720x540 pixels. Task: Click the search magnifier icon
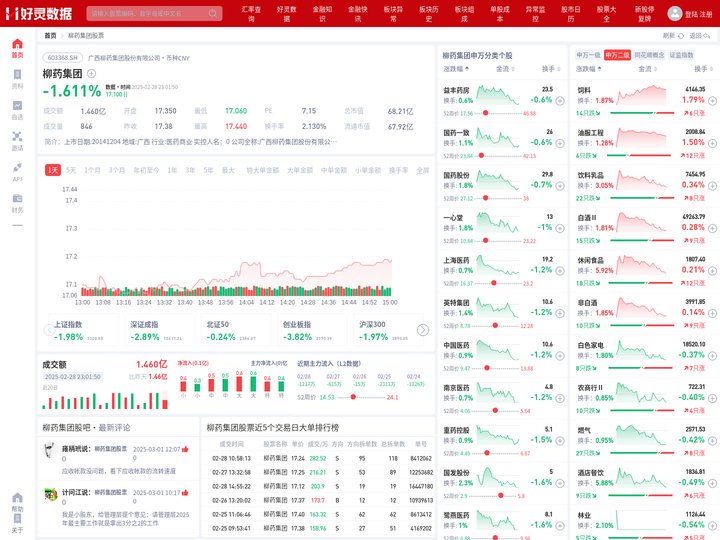click(x=213, y=13)
